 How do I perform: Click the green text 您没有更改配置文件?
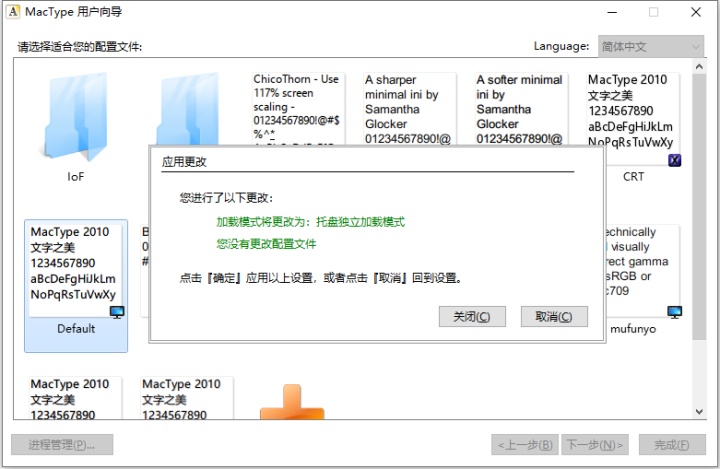(x=266, y=244)
